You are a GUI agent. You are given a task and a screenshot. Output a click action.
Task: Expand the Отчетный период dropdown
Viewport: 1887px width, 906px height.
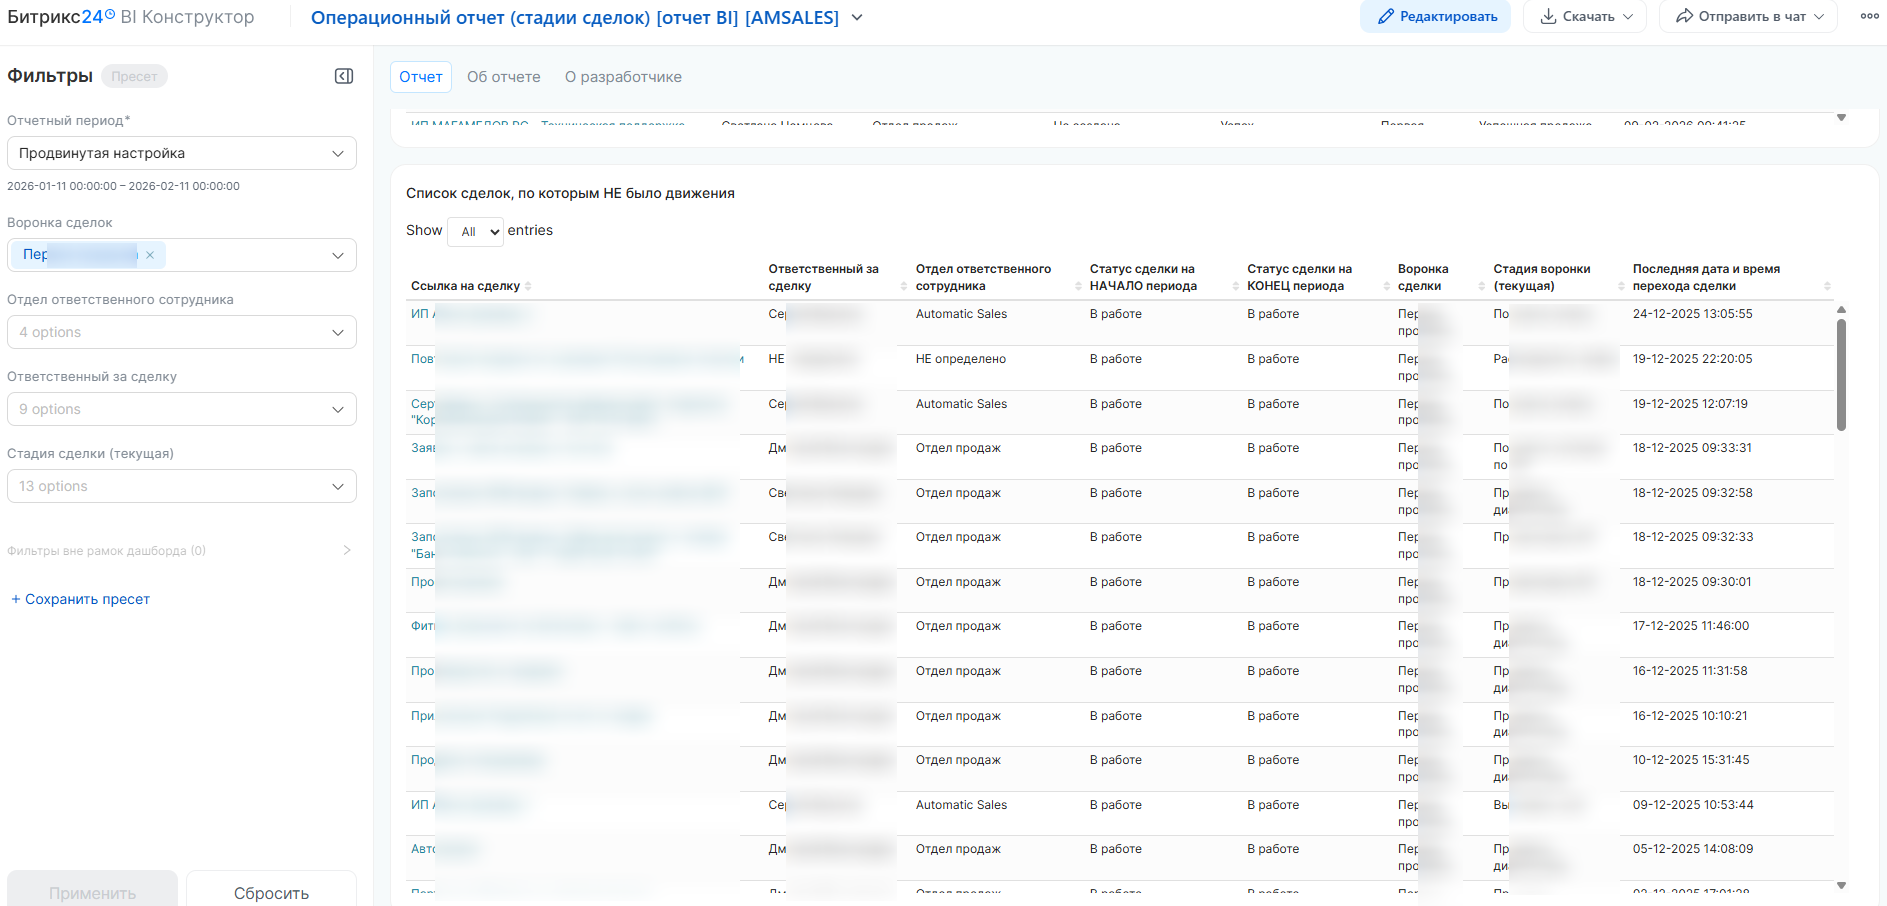(182, 153)
